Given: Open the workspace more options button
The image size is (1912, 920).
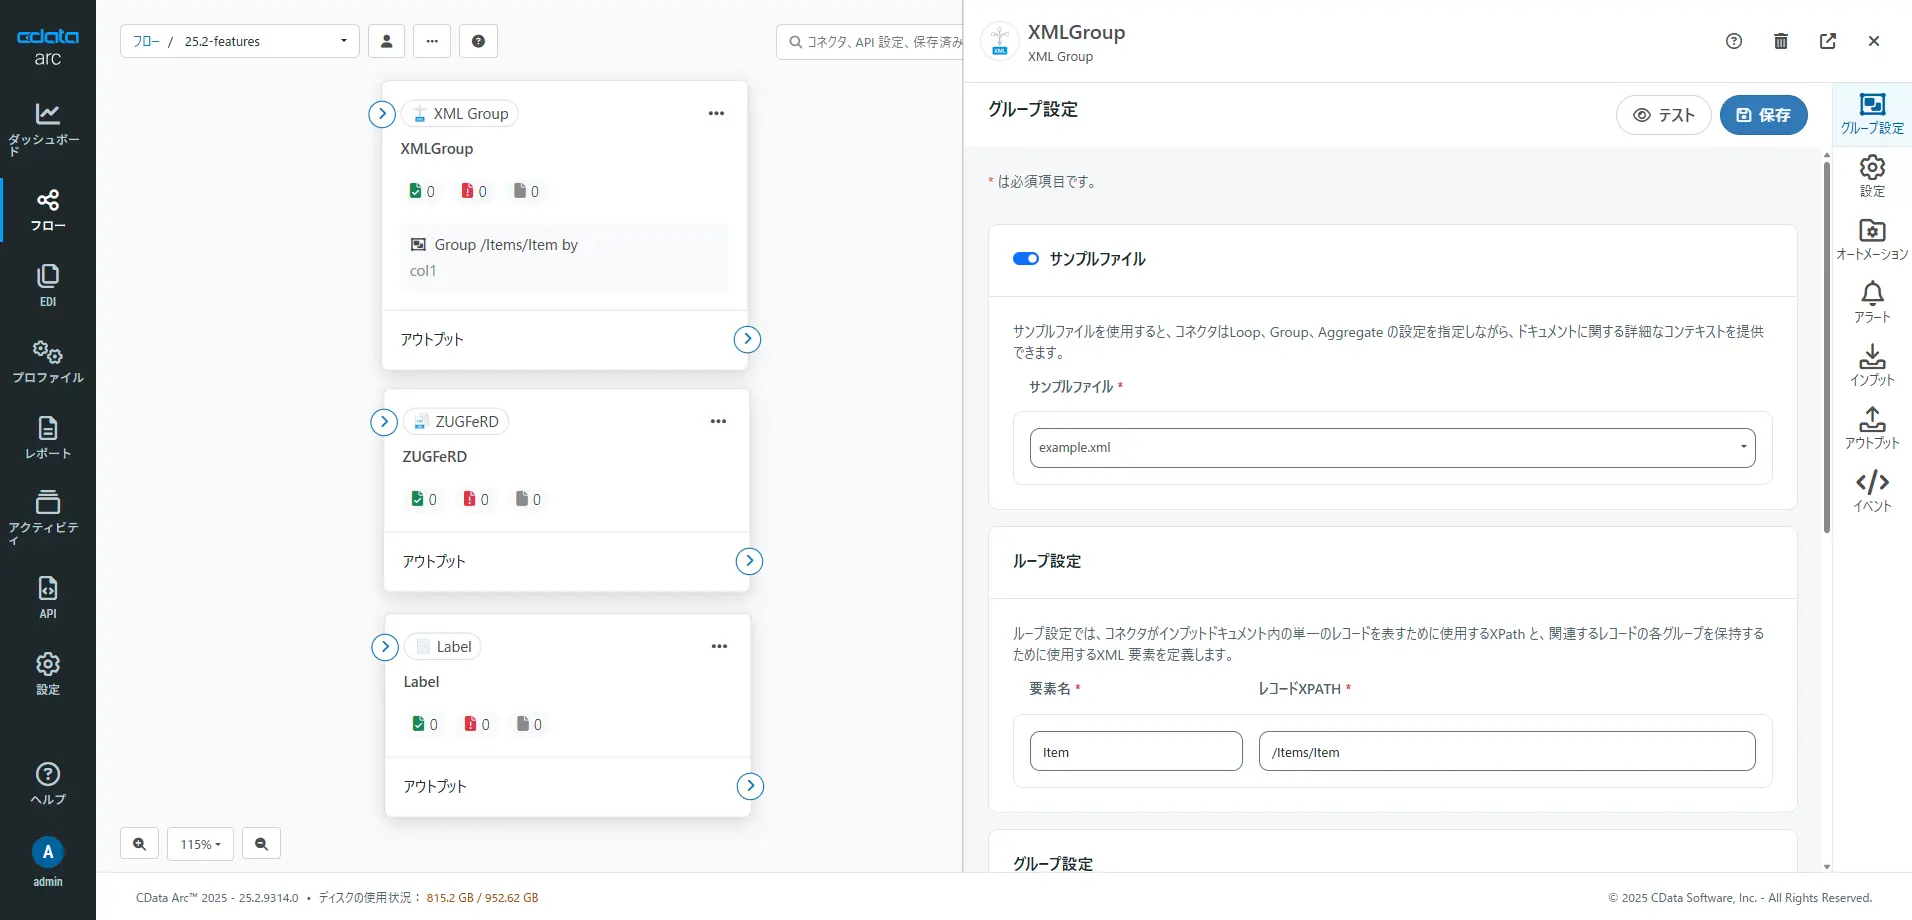Looking at the screenshot, I should tap(432, 41).
